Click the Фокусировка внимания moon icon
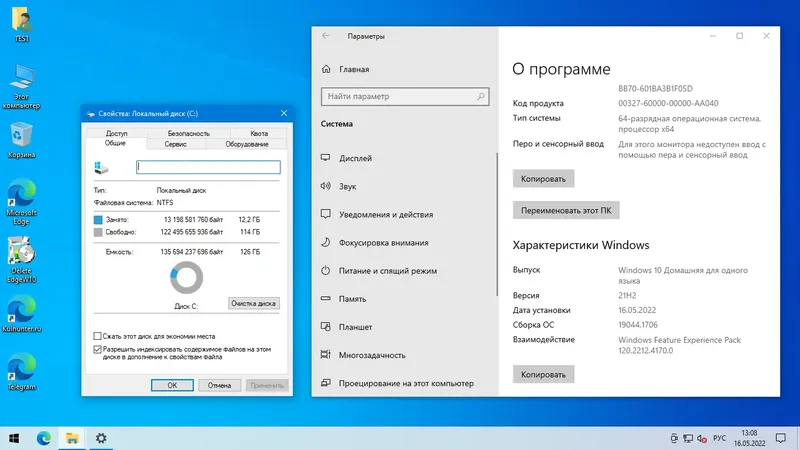Screen dimensions: 800x450 click(x=326, y=242)
